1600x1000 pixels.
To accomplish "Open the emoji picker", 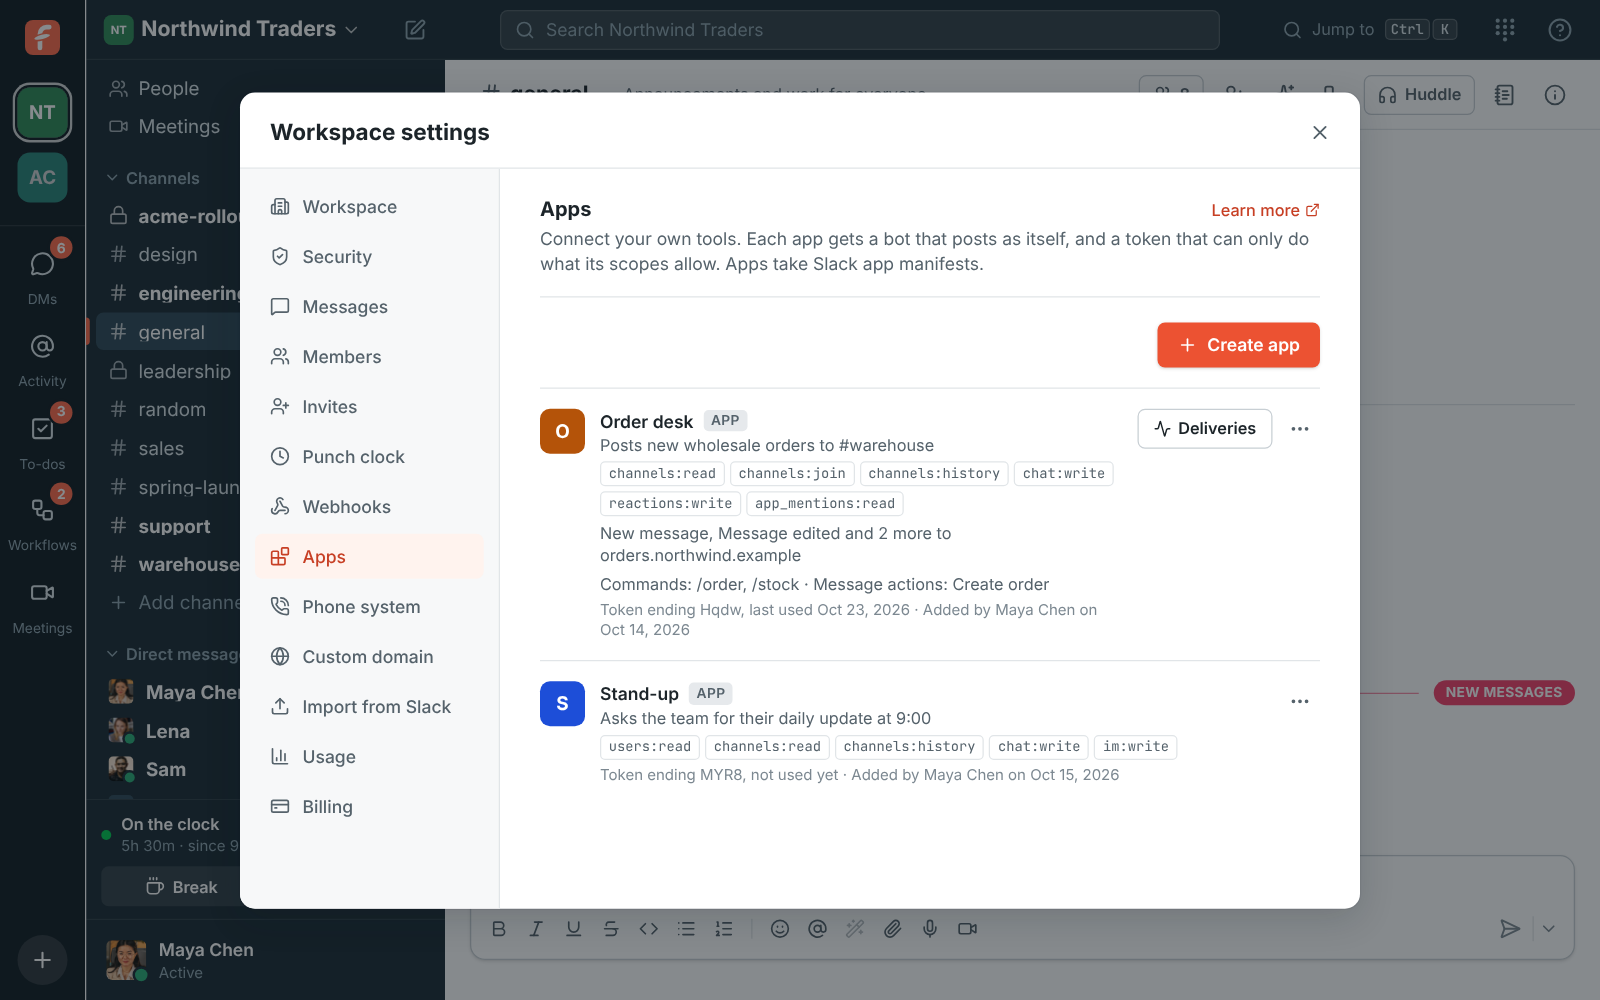I will pyautogui.click(x=780, y=929).
